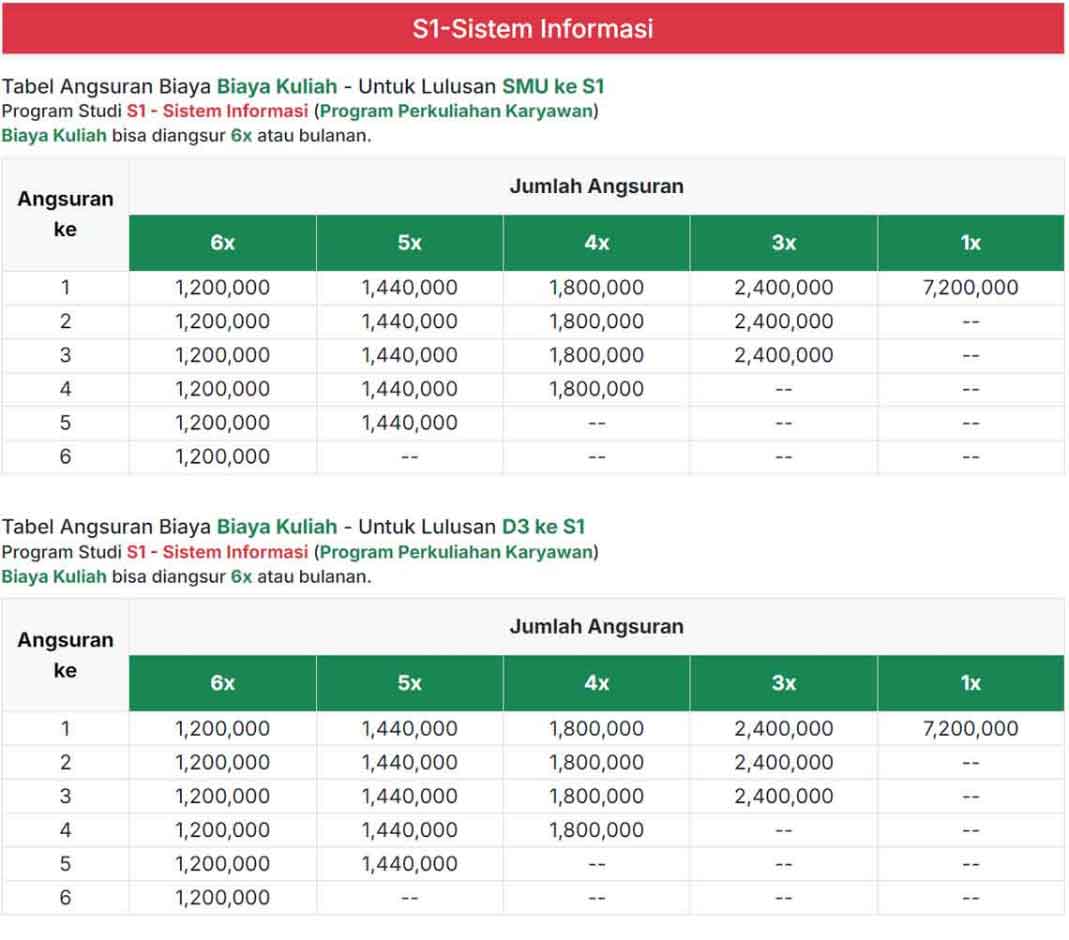D3 ke S1 table: click 1,800,000 in row 4

coord(597,830)
